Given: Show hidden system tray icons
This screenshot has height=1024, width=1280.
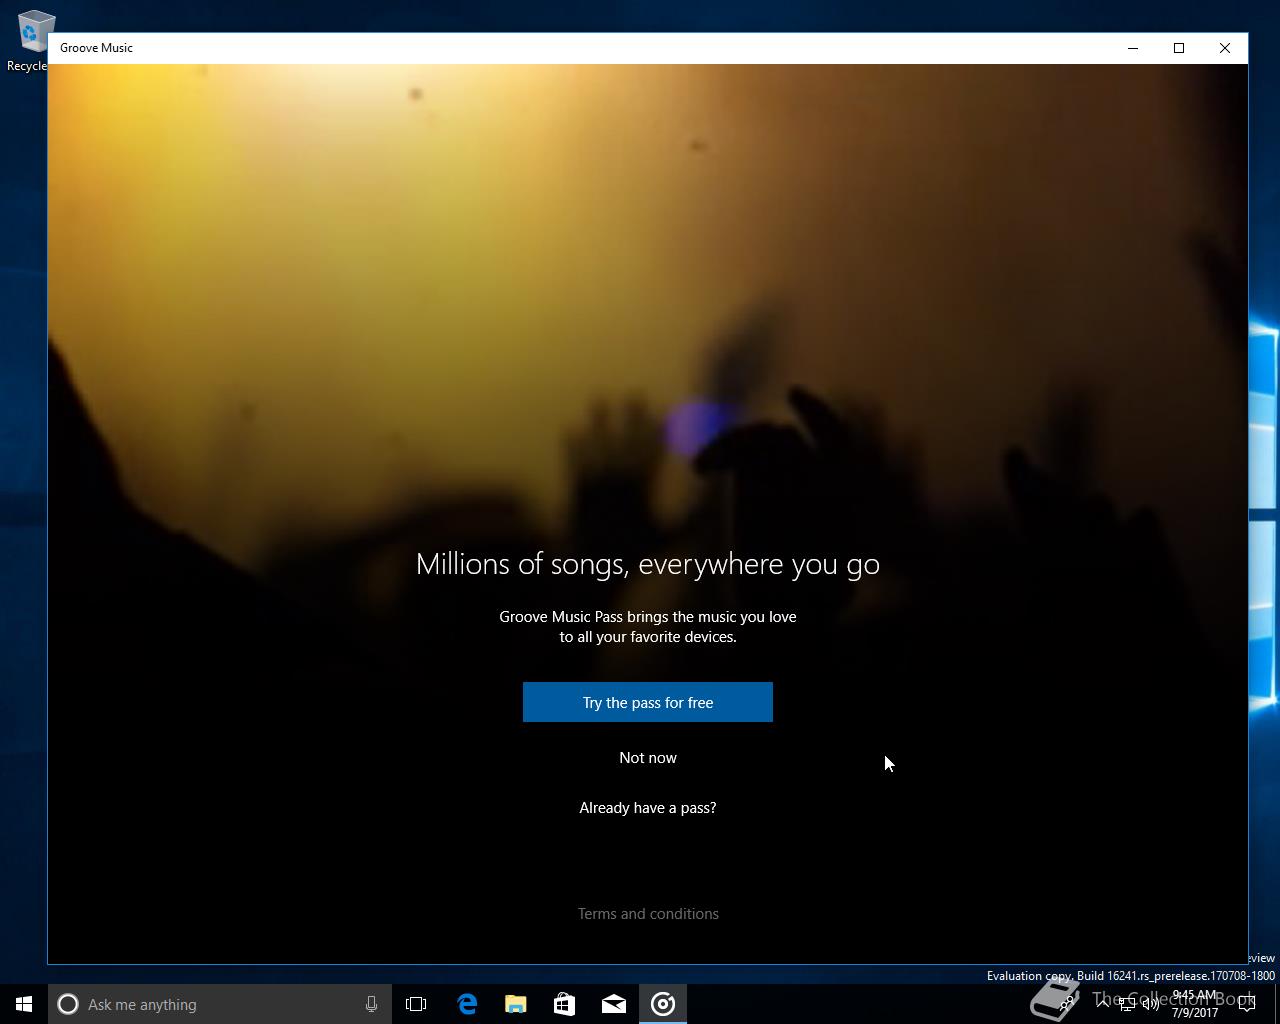Looking at the screenshot, I should pyautogui.click(x=1103, y=1004).
